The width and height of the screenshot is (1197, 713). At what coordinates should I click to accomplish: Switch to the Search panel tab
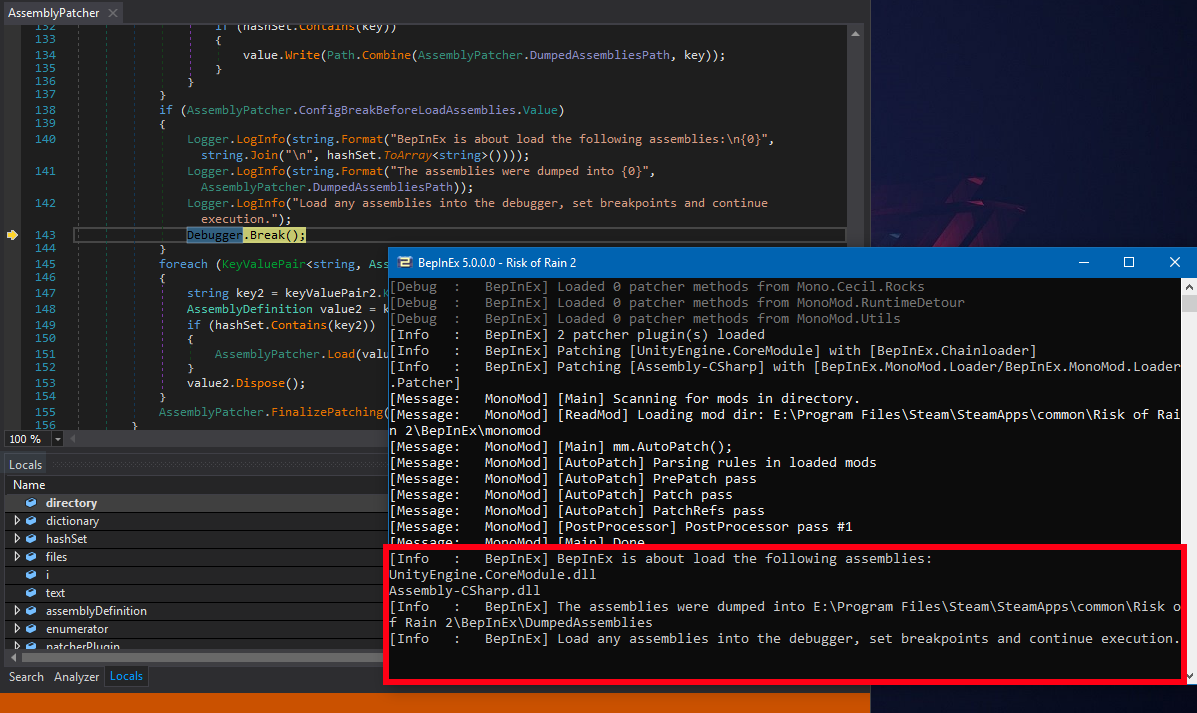[x=26, y=677]
